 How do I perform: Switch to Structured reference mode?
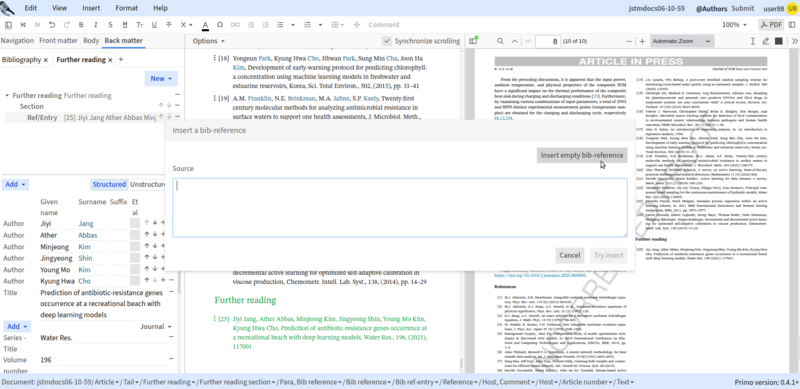[x=109, y=184]
